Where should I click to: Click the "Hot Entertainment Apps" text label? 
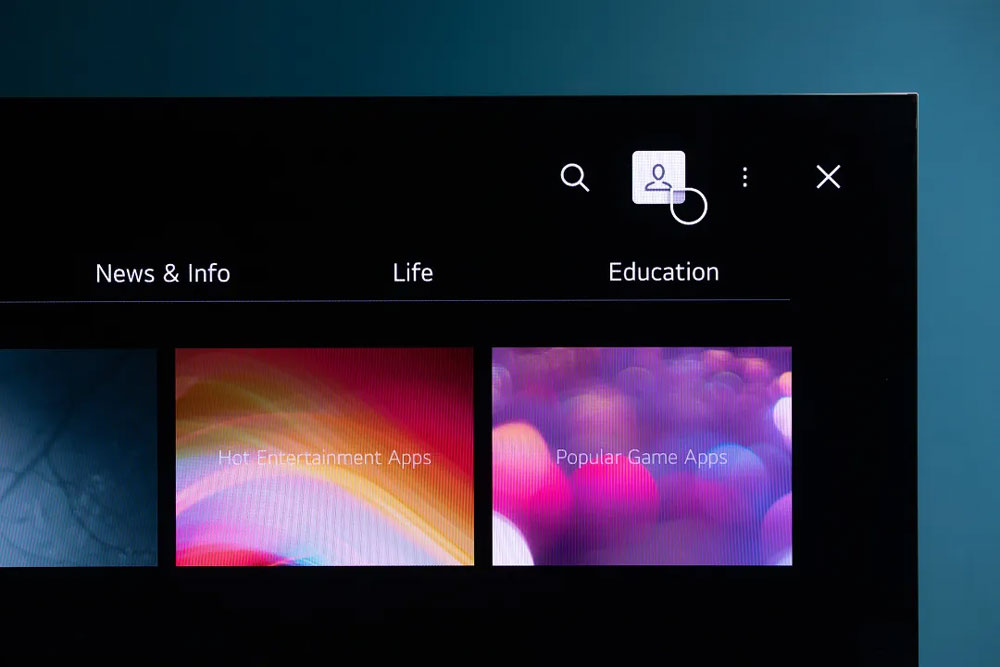click(x=324, y=458)
